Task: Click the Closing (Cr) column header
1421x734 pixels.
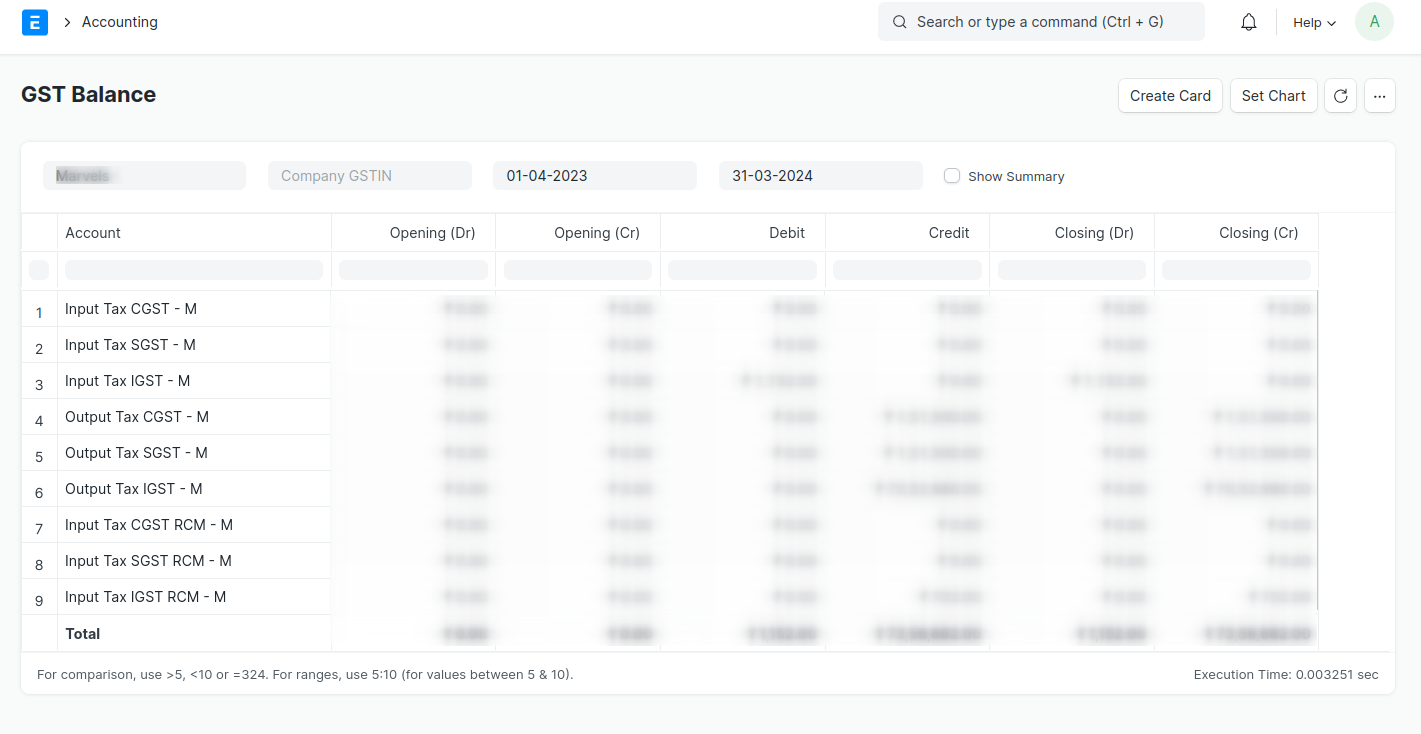Action: point(1236,233)
